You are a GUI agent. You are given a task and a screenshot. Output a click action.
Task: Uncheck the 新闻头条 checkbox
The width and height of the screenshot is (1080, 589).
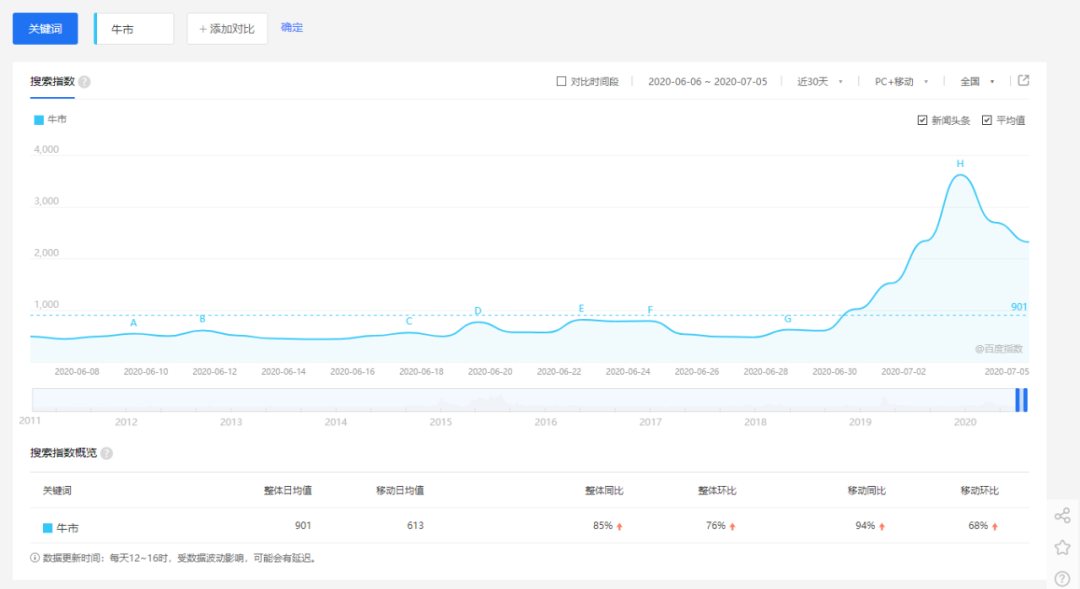[922, 120]
